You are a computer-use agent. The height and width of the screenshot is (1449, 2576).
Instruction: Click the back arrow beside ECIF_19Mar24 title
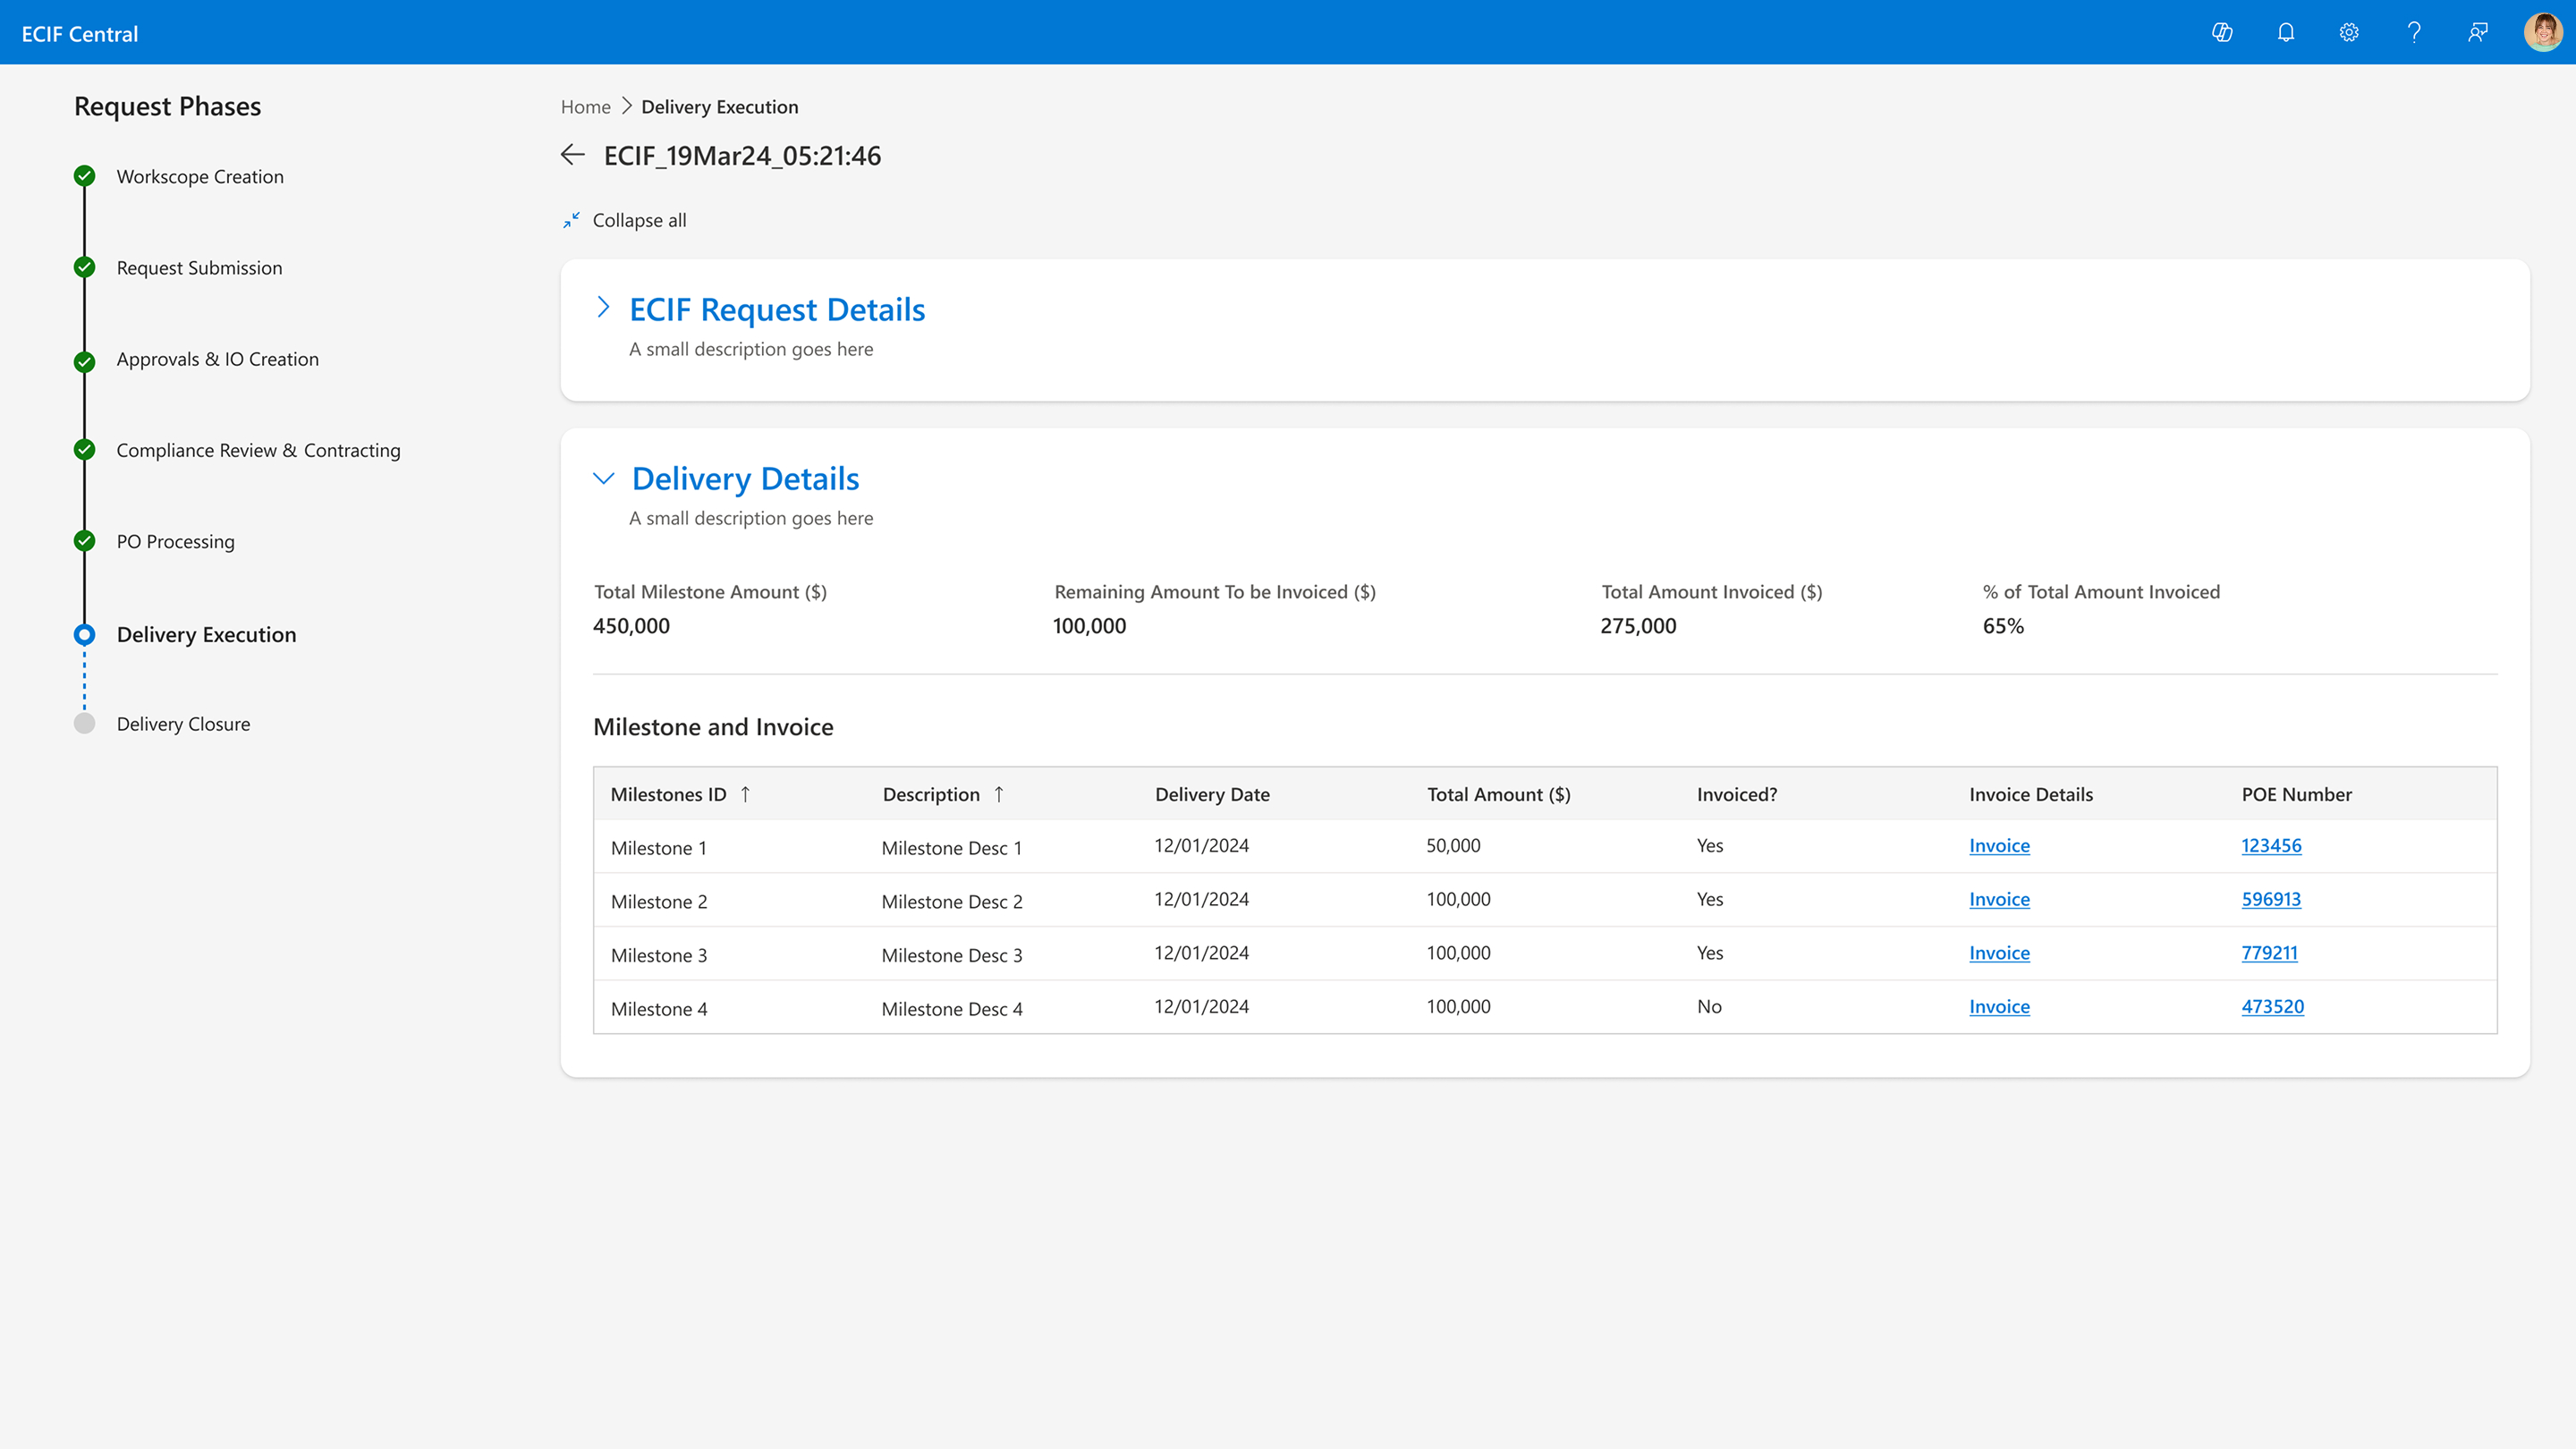coord(573,155)
